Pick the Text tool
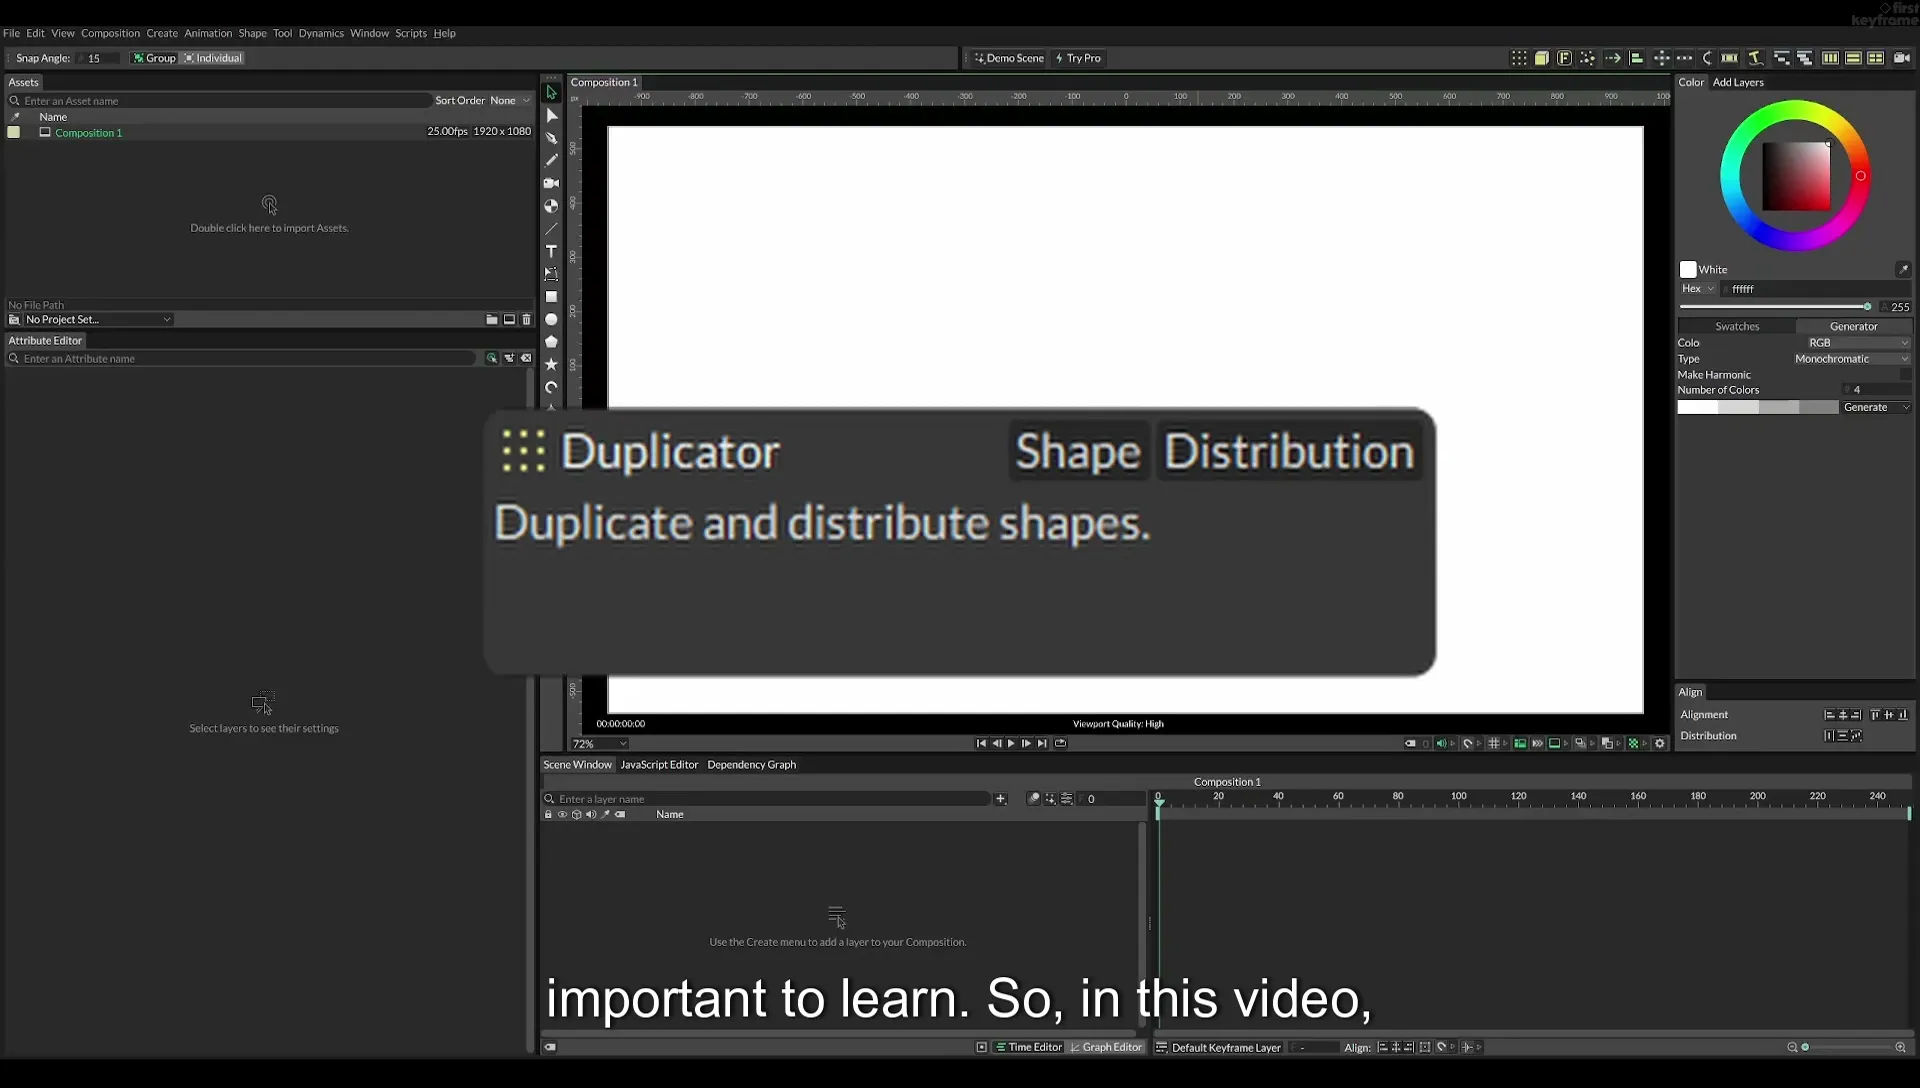Viewport: 1920px width, 1088px height. [551, 251]
